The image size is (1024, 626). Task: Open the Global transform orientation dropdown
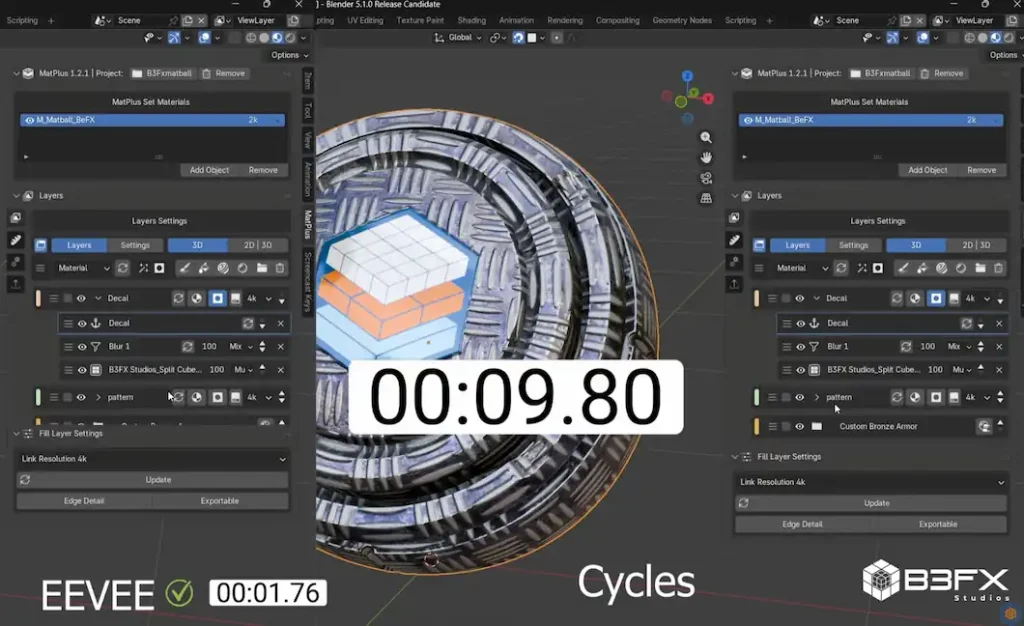458,37
